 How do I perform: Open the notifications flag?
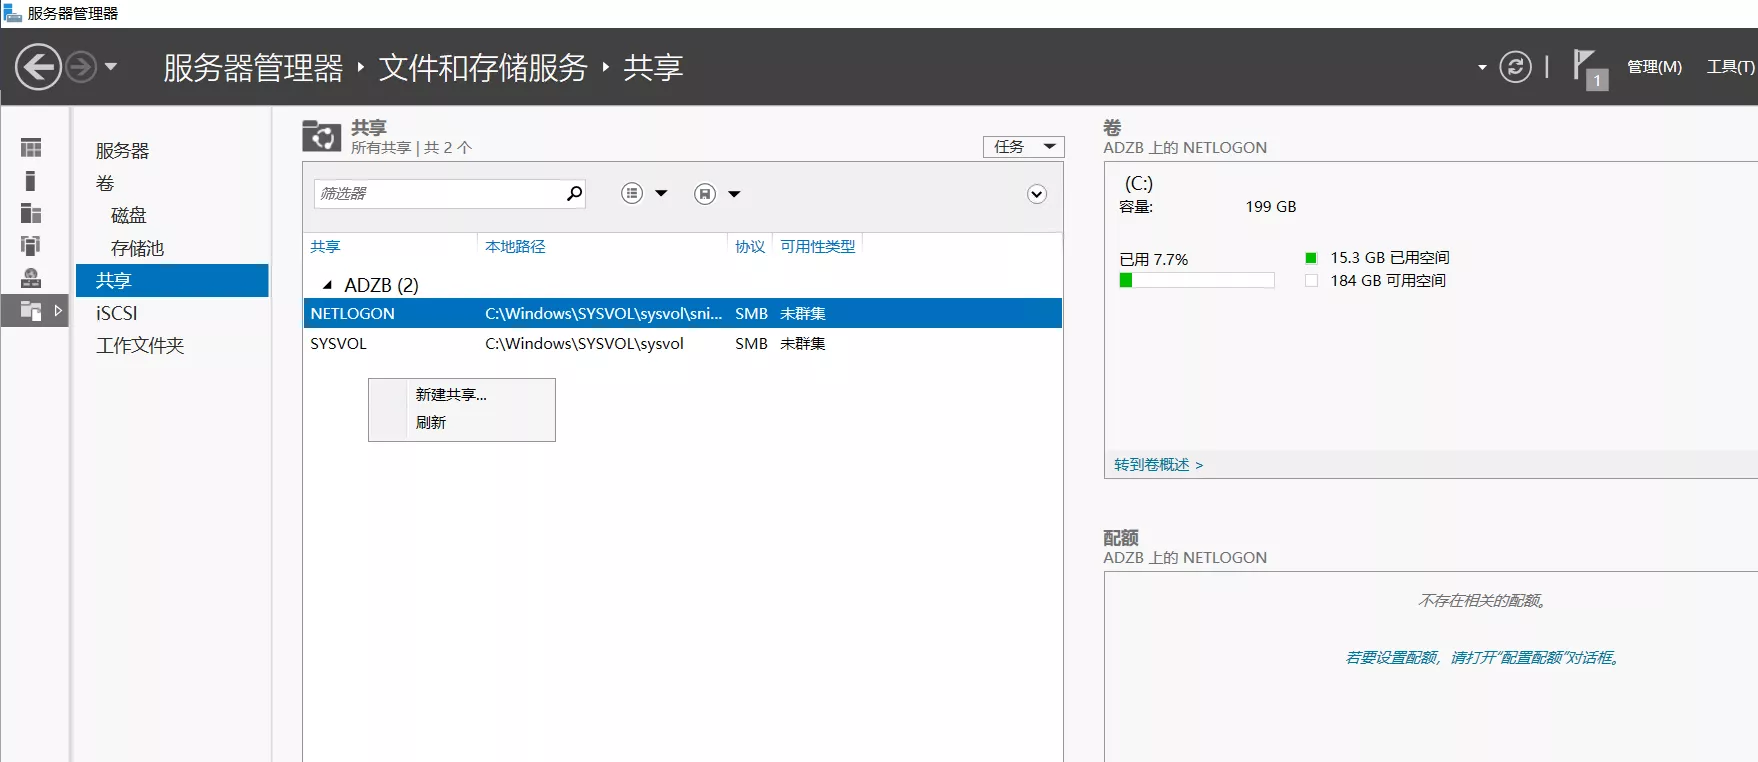click(x=1587, y=68)
